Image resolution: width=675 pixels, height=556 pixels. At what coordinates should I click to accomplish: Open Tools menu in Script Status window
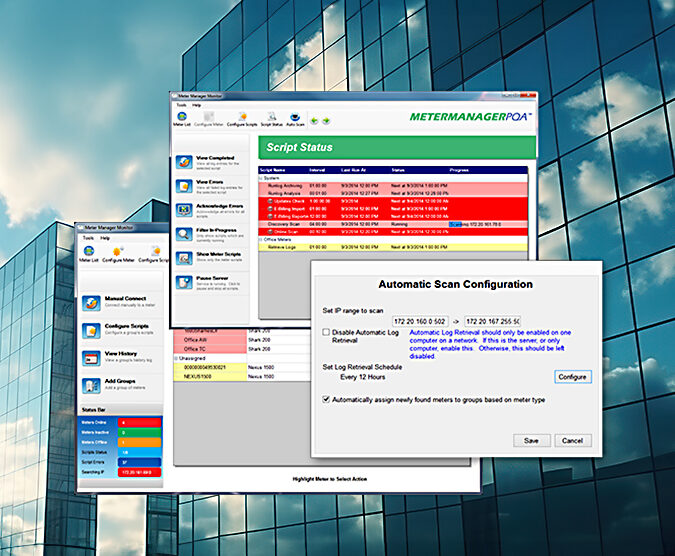(182, 105)
